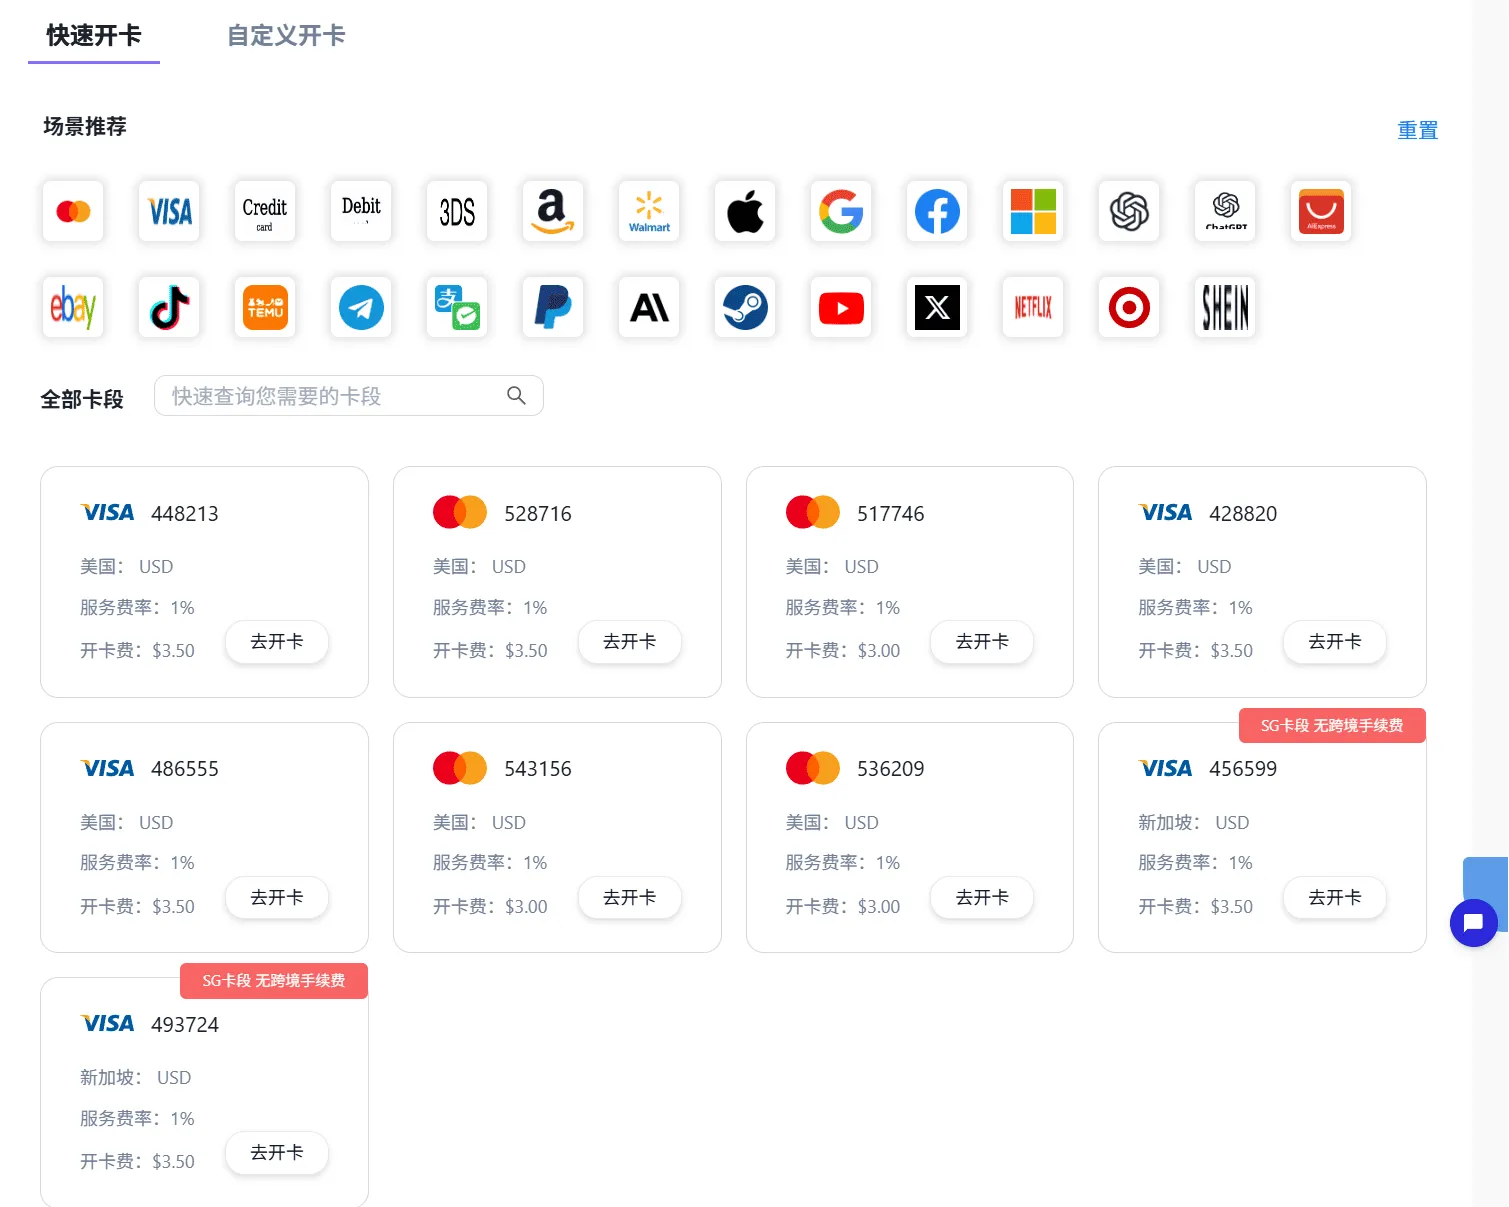Choose the Apple scenario icon
The image size is (1509, 1207).
point(745,211)
